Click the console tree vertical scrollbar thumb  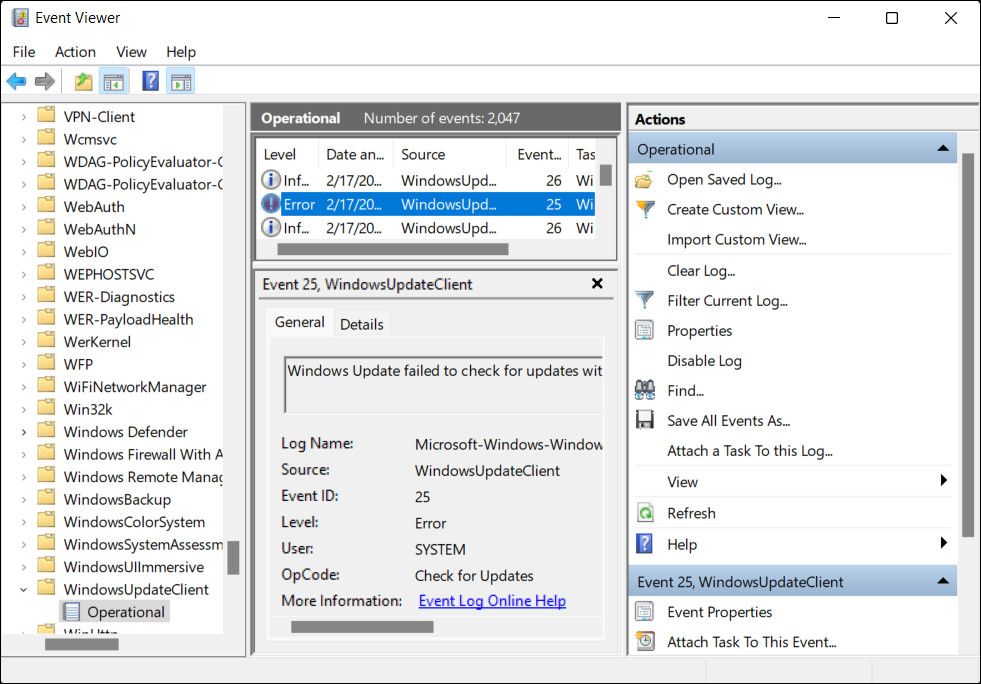pyautogui.click(x=233, y=557)
